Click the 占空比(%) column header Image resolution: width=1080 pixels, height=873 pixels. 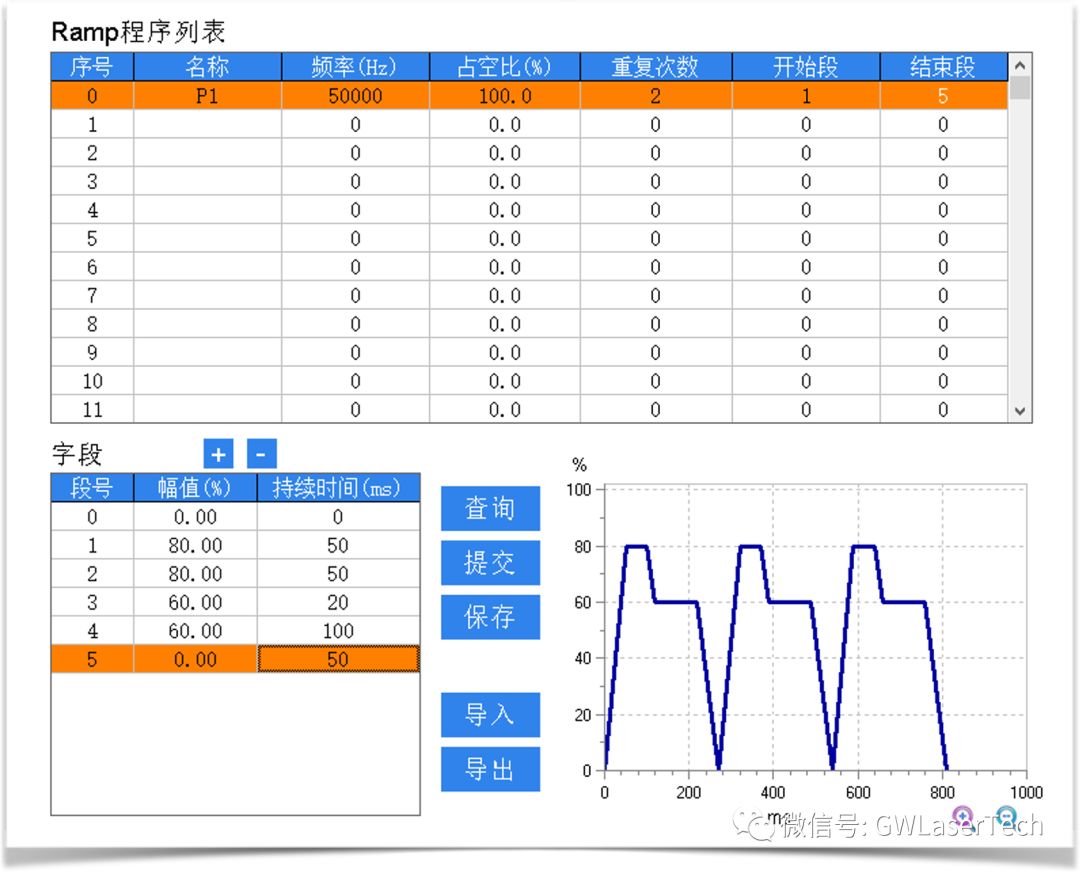(505, 67)
